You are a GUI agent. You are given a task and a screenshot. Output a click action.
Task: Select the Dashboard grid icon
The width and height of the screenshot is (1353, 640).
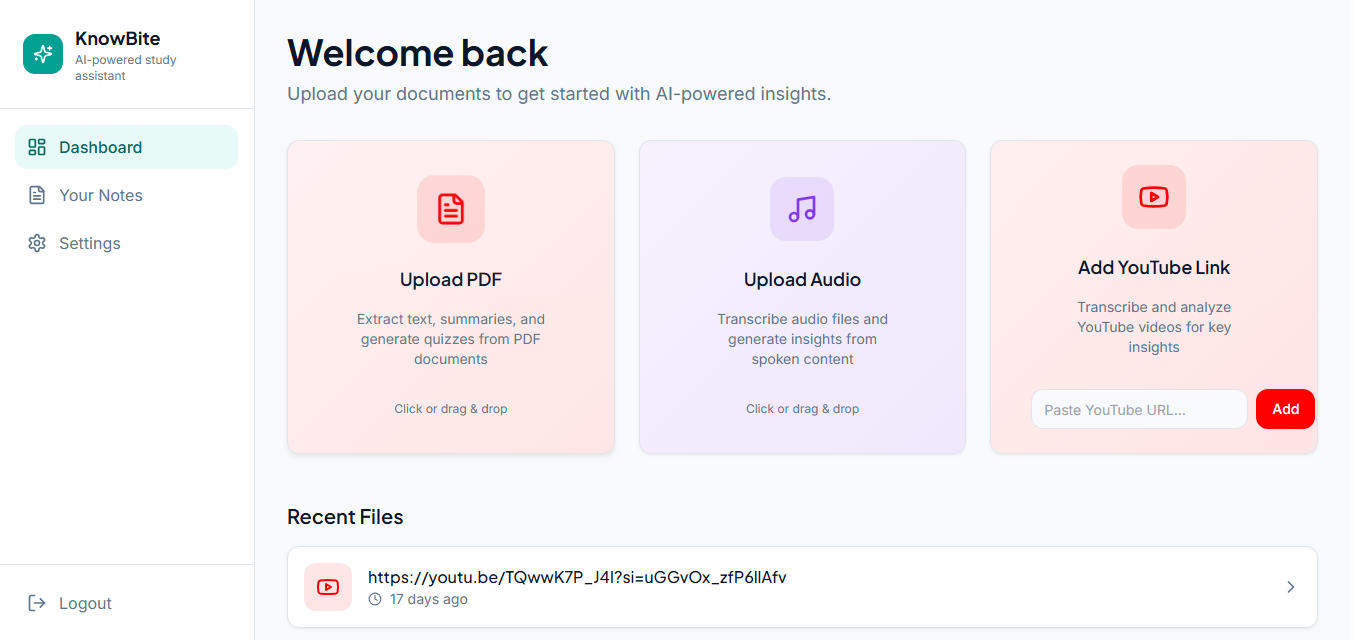(x=37, y=146)
